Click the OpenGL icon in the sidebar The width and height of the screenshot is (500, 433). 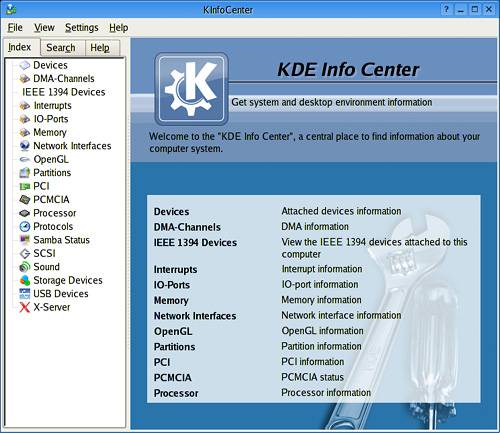pos(25,159)
